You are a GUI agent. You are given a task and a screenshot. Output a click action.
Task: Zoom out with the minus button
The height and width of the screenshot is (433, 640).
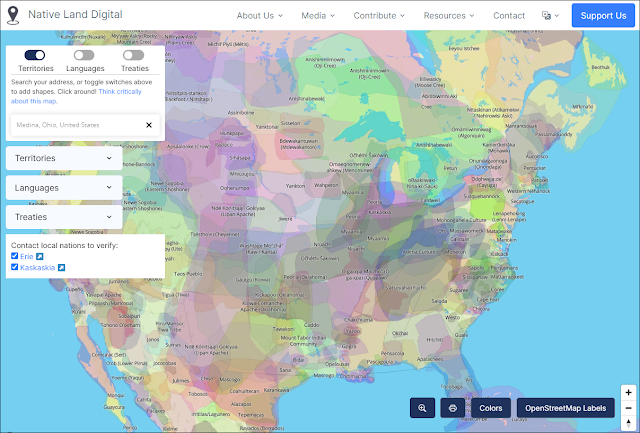[628, 408]
